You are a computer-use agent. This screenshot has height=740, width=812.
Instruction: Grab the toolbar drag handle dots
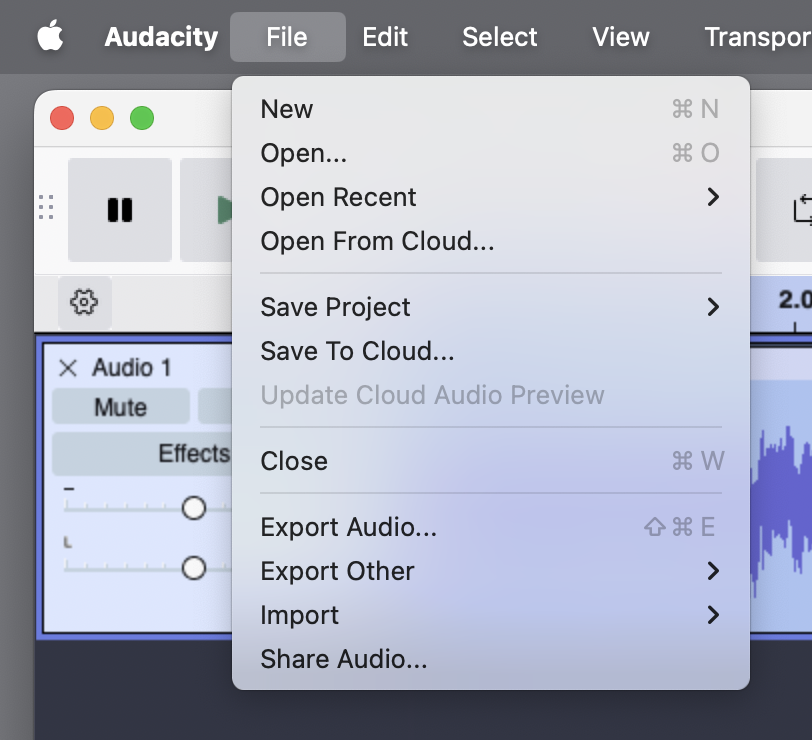coord(46,208)
